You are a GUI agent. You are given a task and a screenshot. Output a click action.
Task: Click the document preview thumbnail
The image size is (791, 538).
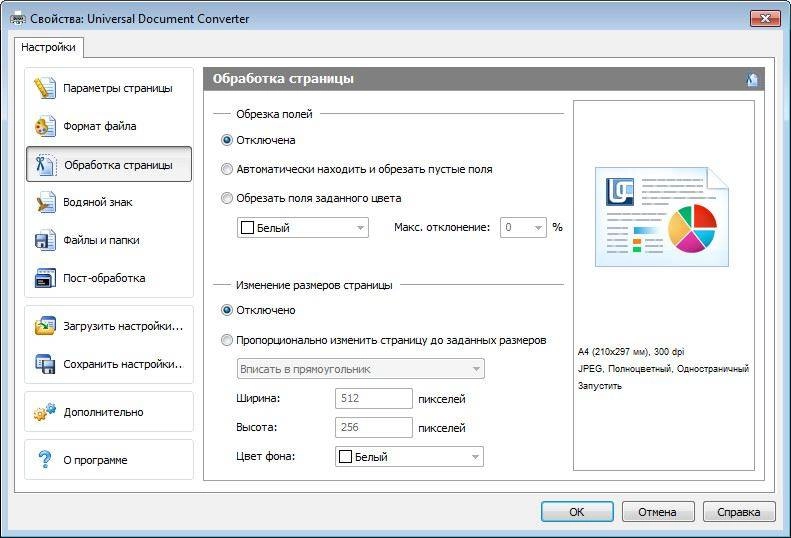tap(662, 217)
